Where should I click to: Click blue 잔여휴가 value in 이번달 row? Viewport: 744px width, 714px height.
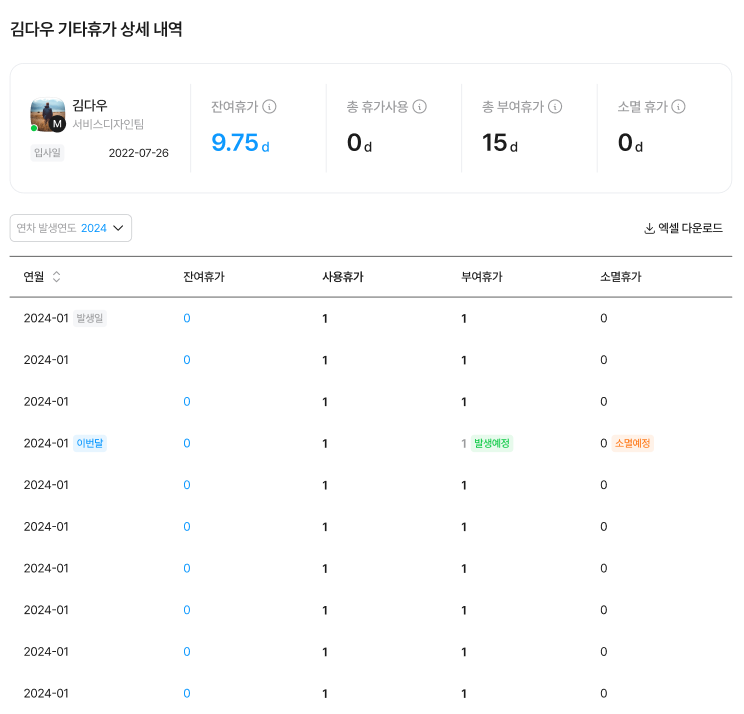point(187,443)
